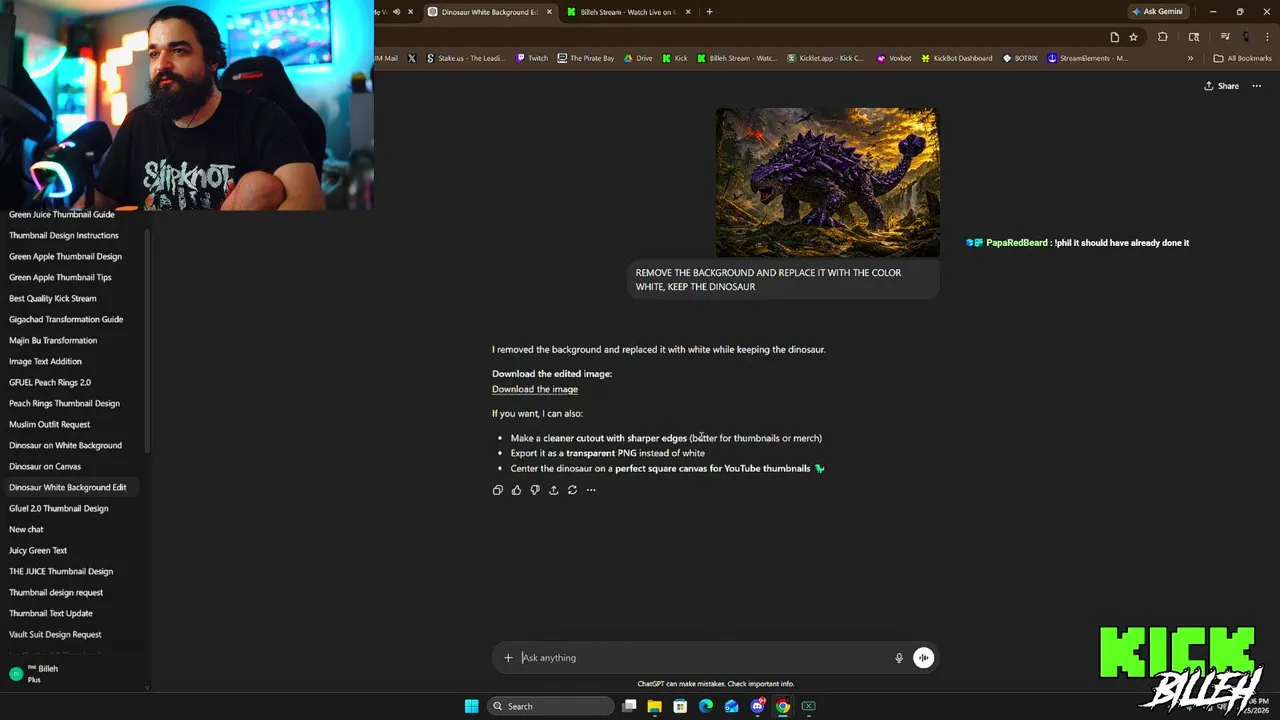The width and height of the screenshot is (1280, 720).
Task: Open the Outlook mail taskbar icon
Action: 731,706
